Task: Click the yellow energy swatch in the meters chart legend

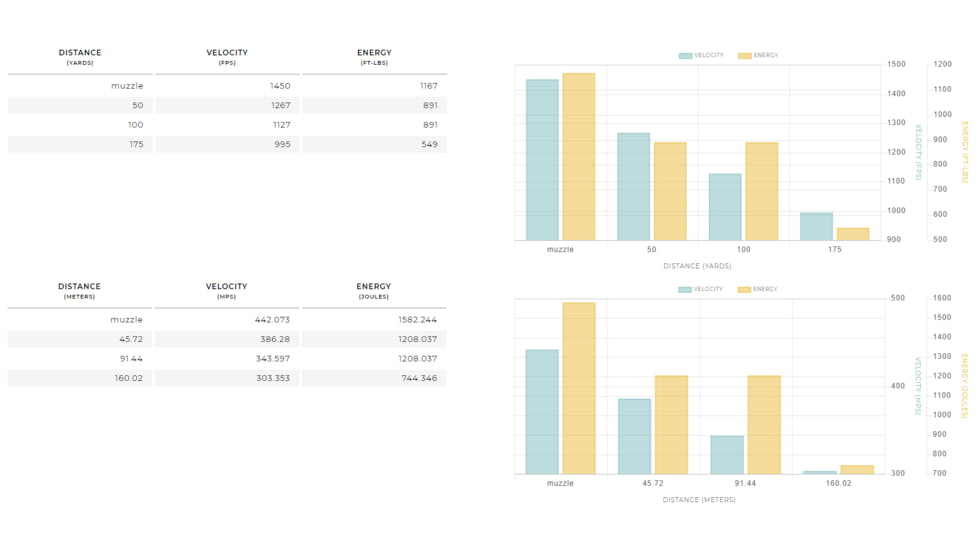Action: 744,290
